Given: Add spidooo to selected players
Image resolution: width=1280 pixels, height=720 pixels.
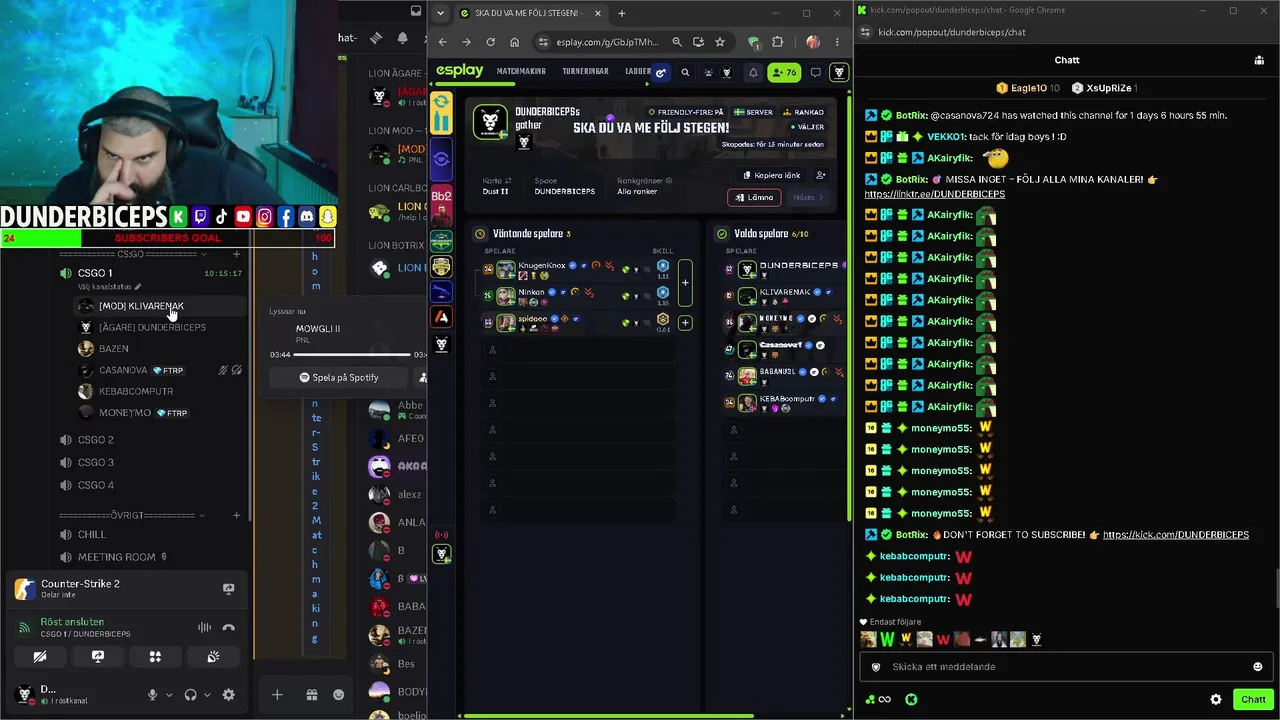Looking at the screenshot, I should tap(685, 322).
